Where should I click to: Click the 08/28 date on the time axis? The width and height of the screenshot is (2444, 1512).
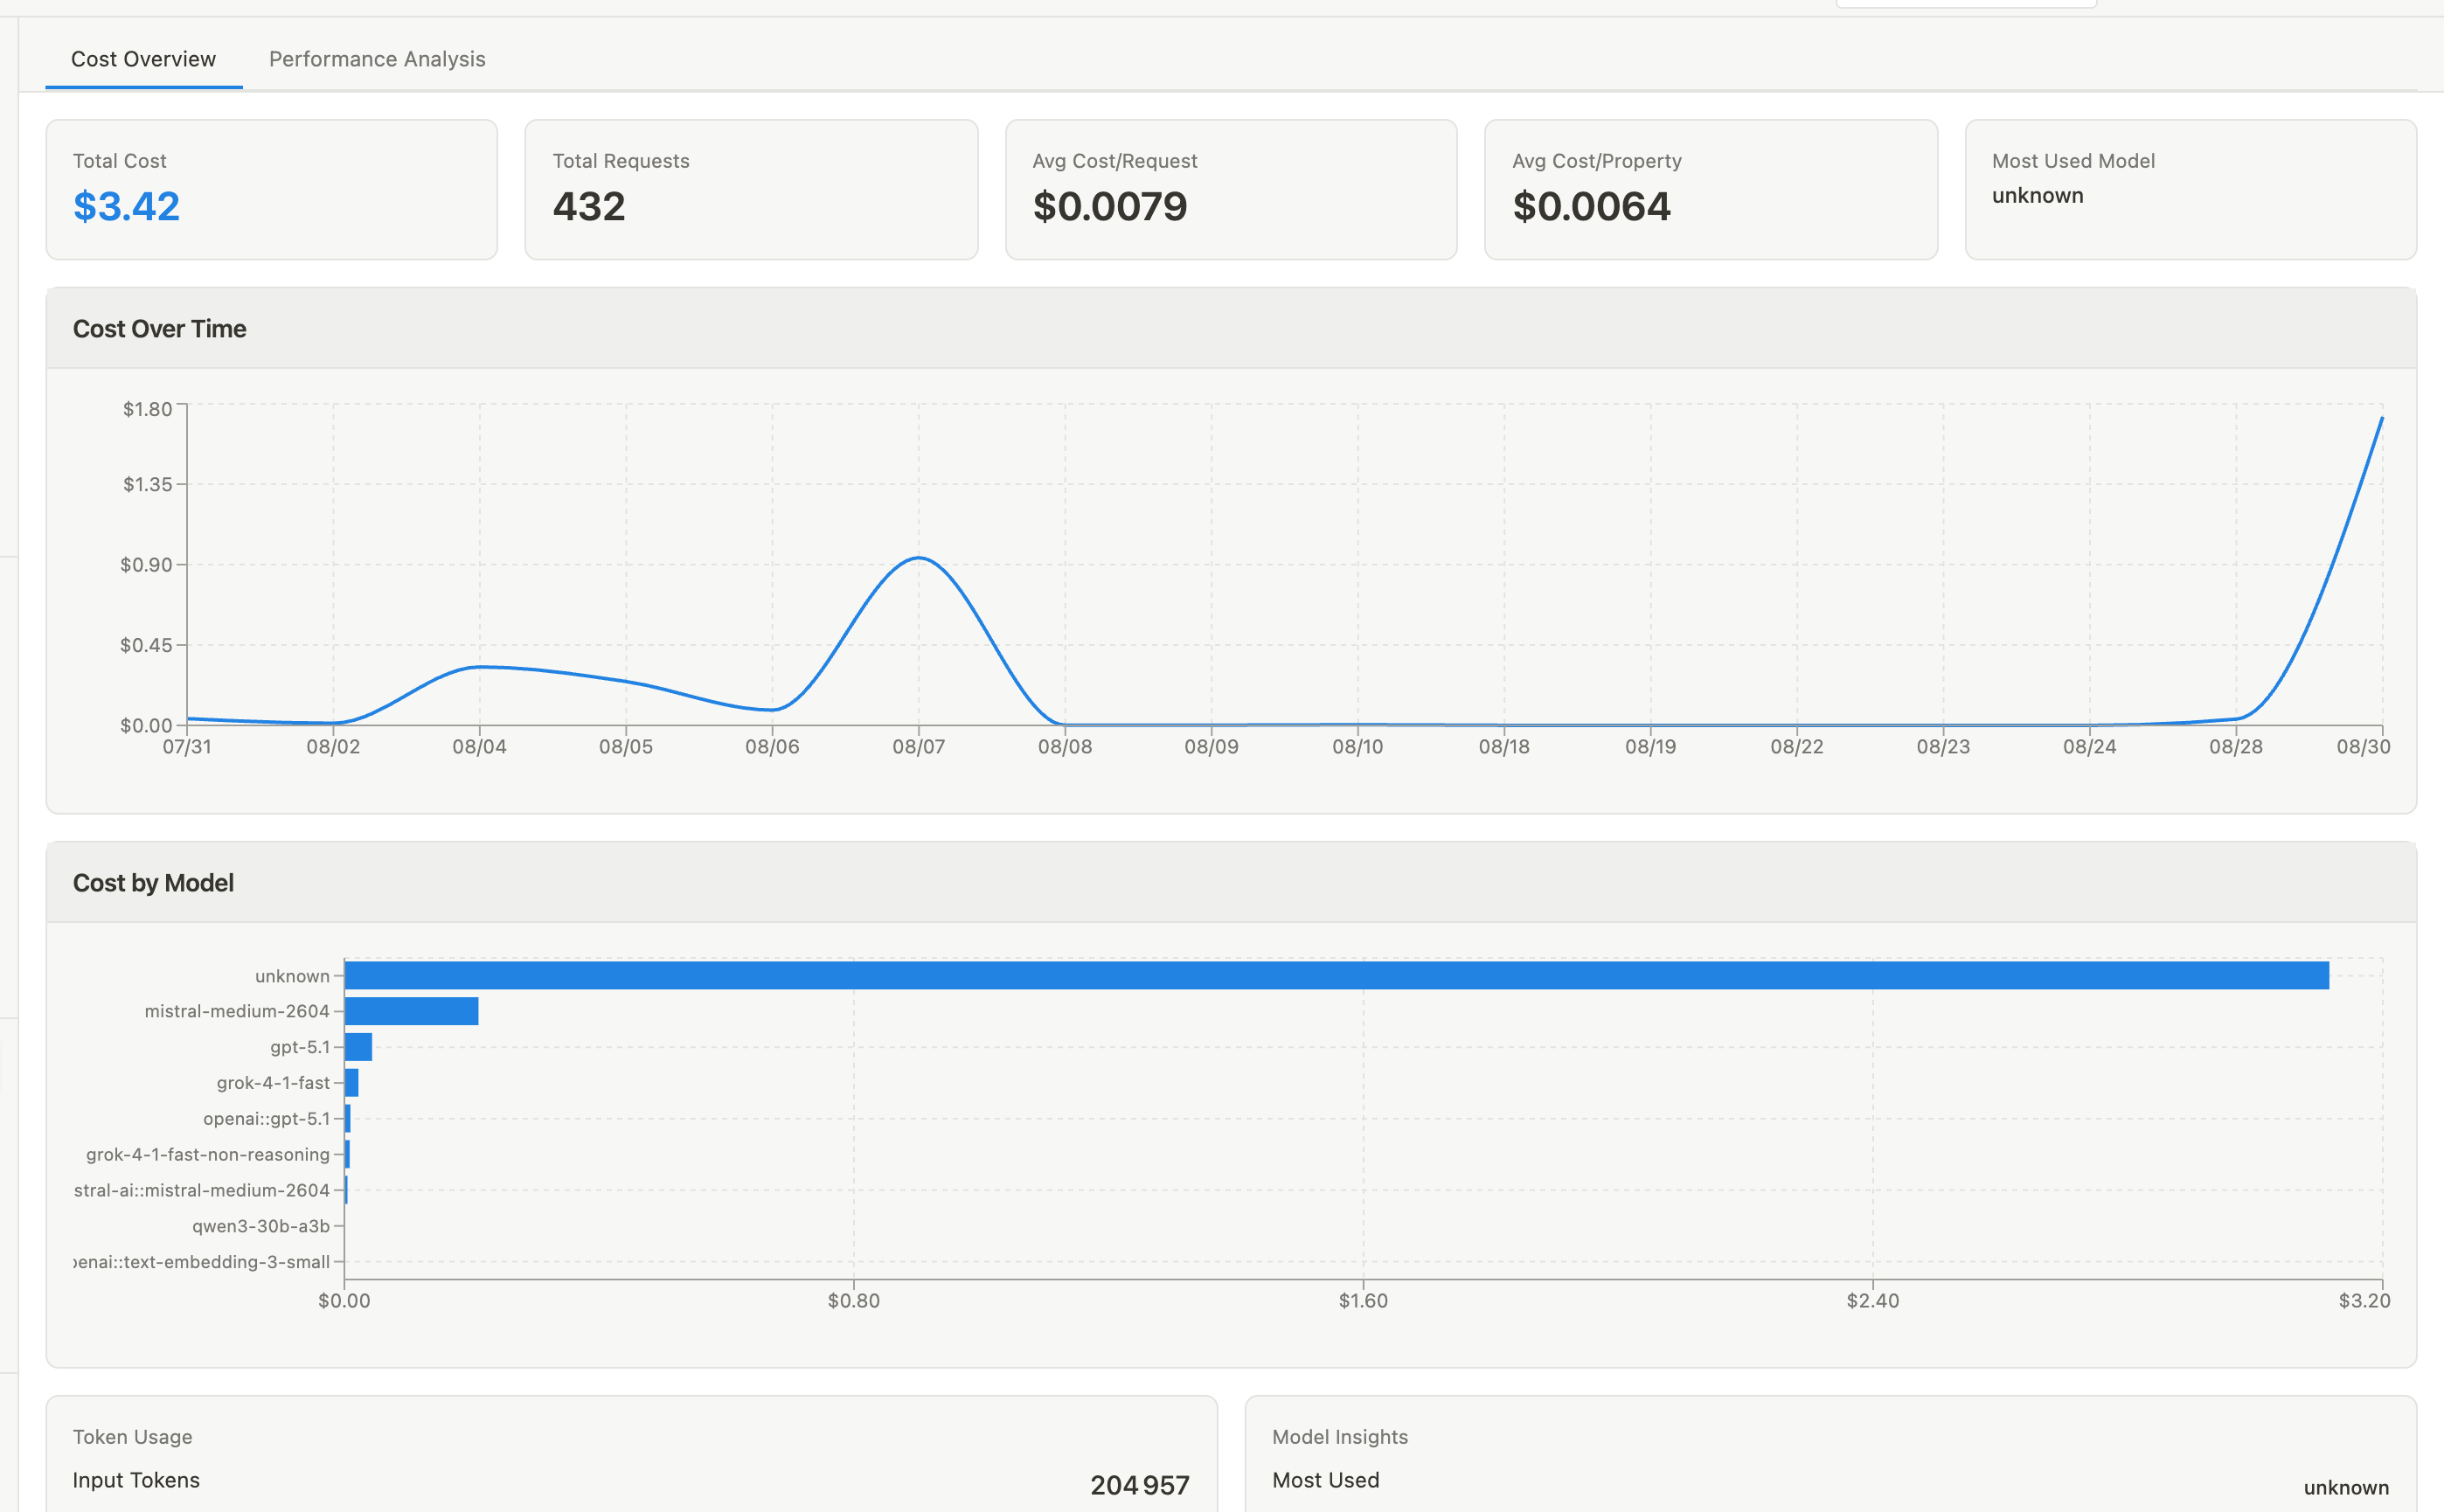(x=2235, y=746)
